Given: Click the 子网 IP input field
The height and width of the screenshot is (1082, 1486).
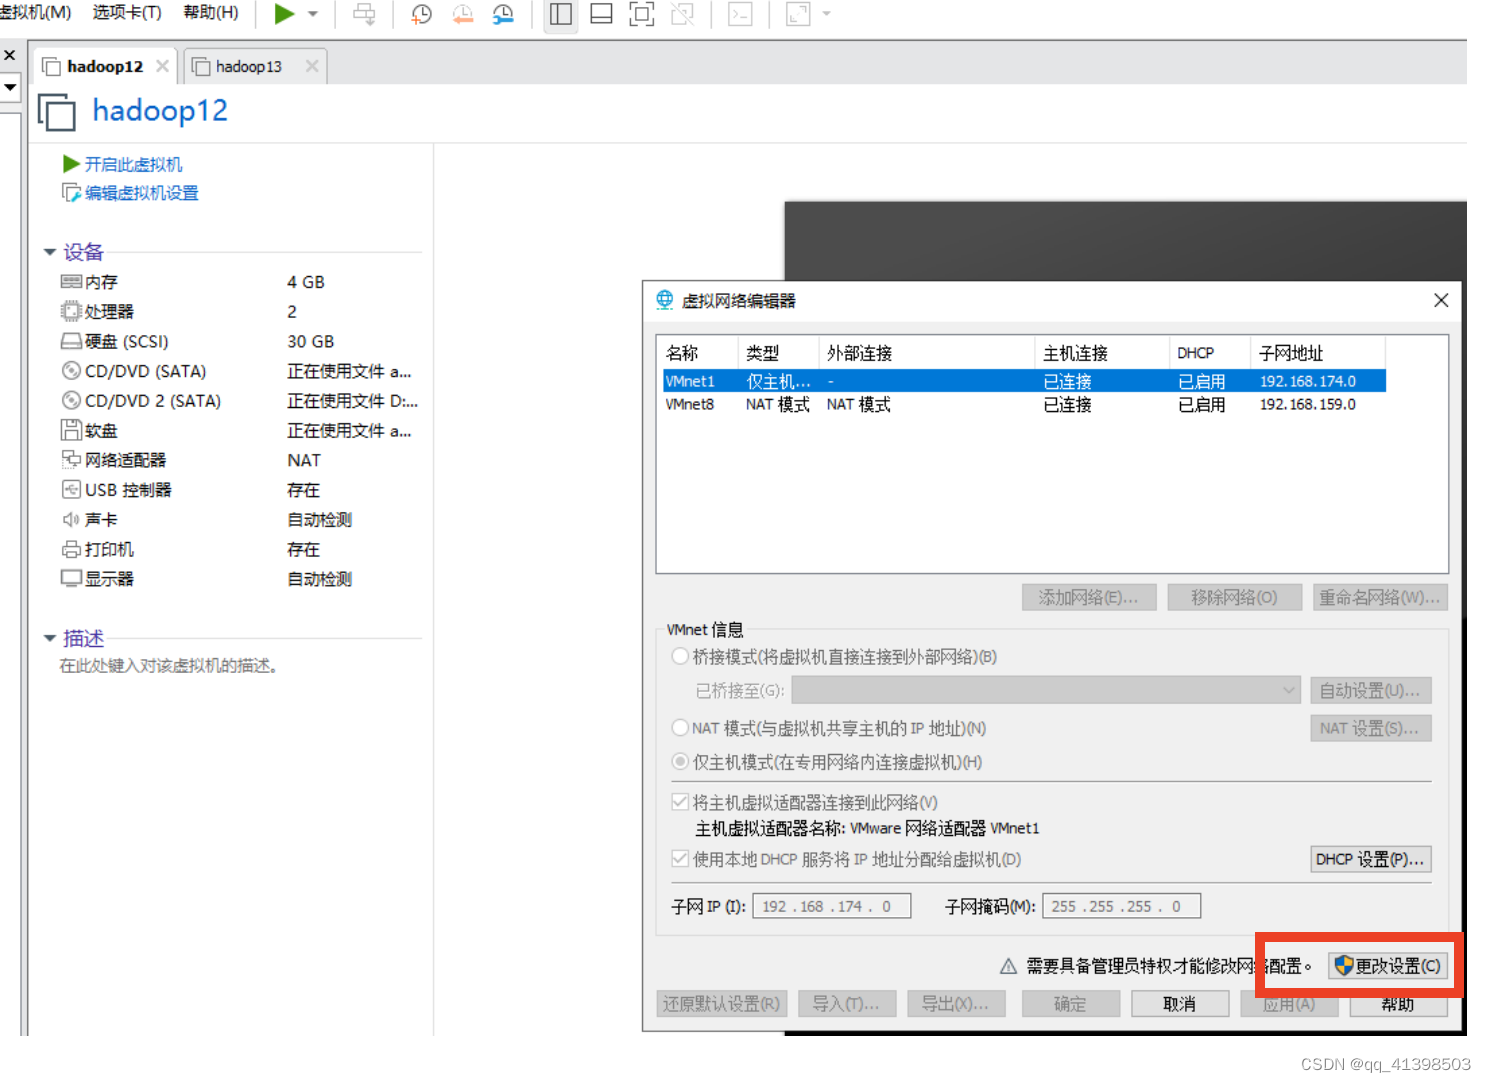Looking at the screenshot, I should click(x=831, y=906).
